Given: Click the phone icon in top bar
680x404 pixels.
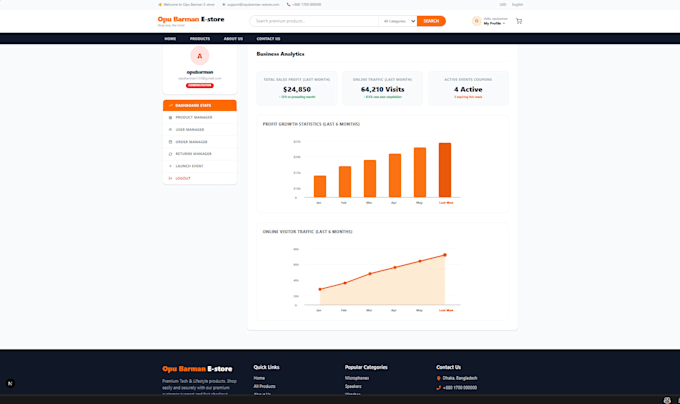Looking at the screenshot, I should point(288,4).
